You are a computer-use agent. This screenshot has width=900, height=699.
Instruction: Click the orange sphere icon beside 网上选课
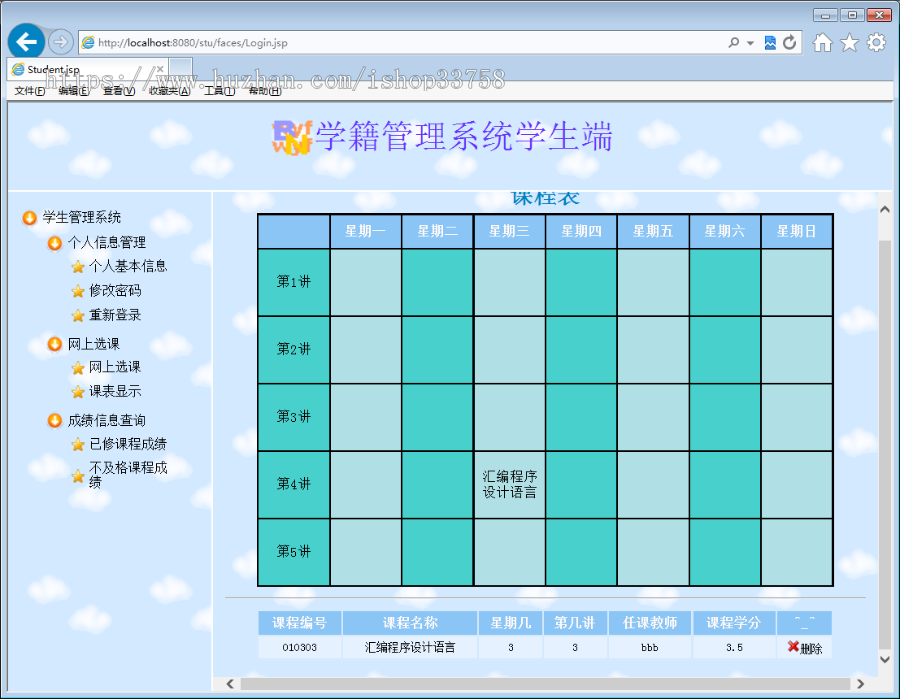[54, 343]
